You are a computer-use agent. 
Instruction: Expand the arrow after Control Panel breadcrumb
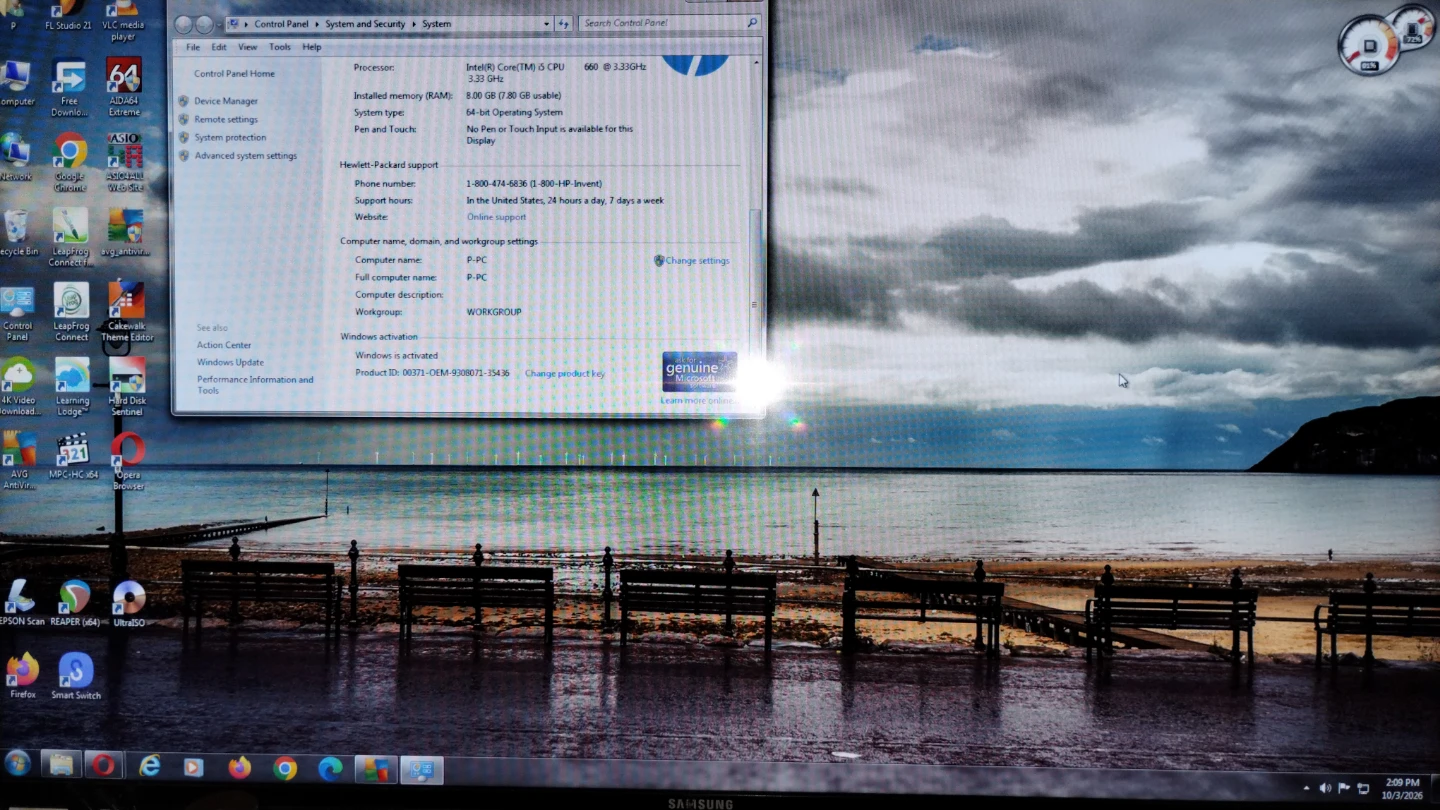318,24
